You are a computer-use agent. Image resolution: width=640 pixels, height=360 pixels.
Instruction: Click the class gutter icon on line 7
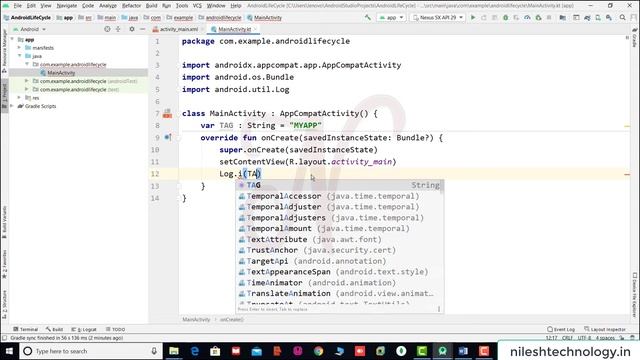point(167,113)
